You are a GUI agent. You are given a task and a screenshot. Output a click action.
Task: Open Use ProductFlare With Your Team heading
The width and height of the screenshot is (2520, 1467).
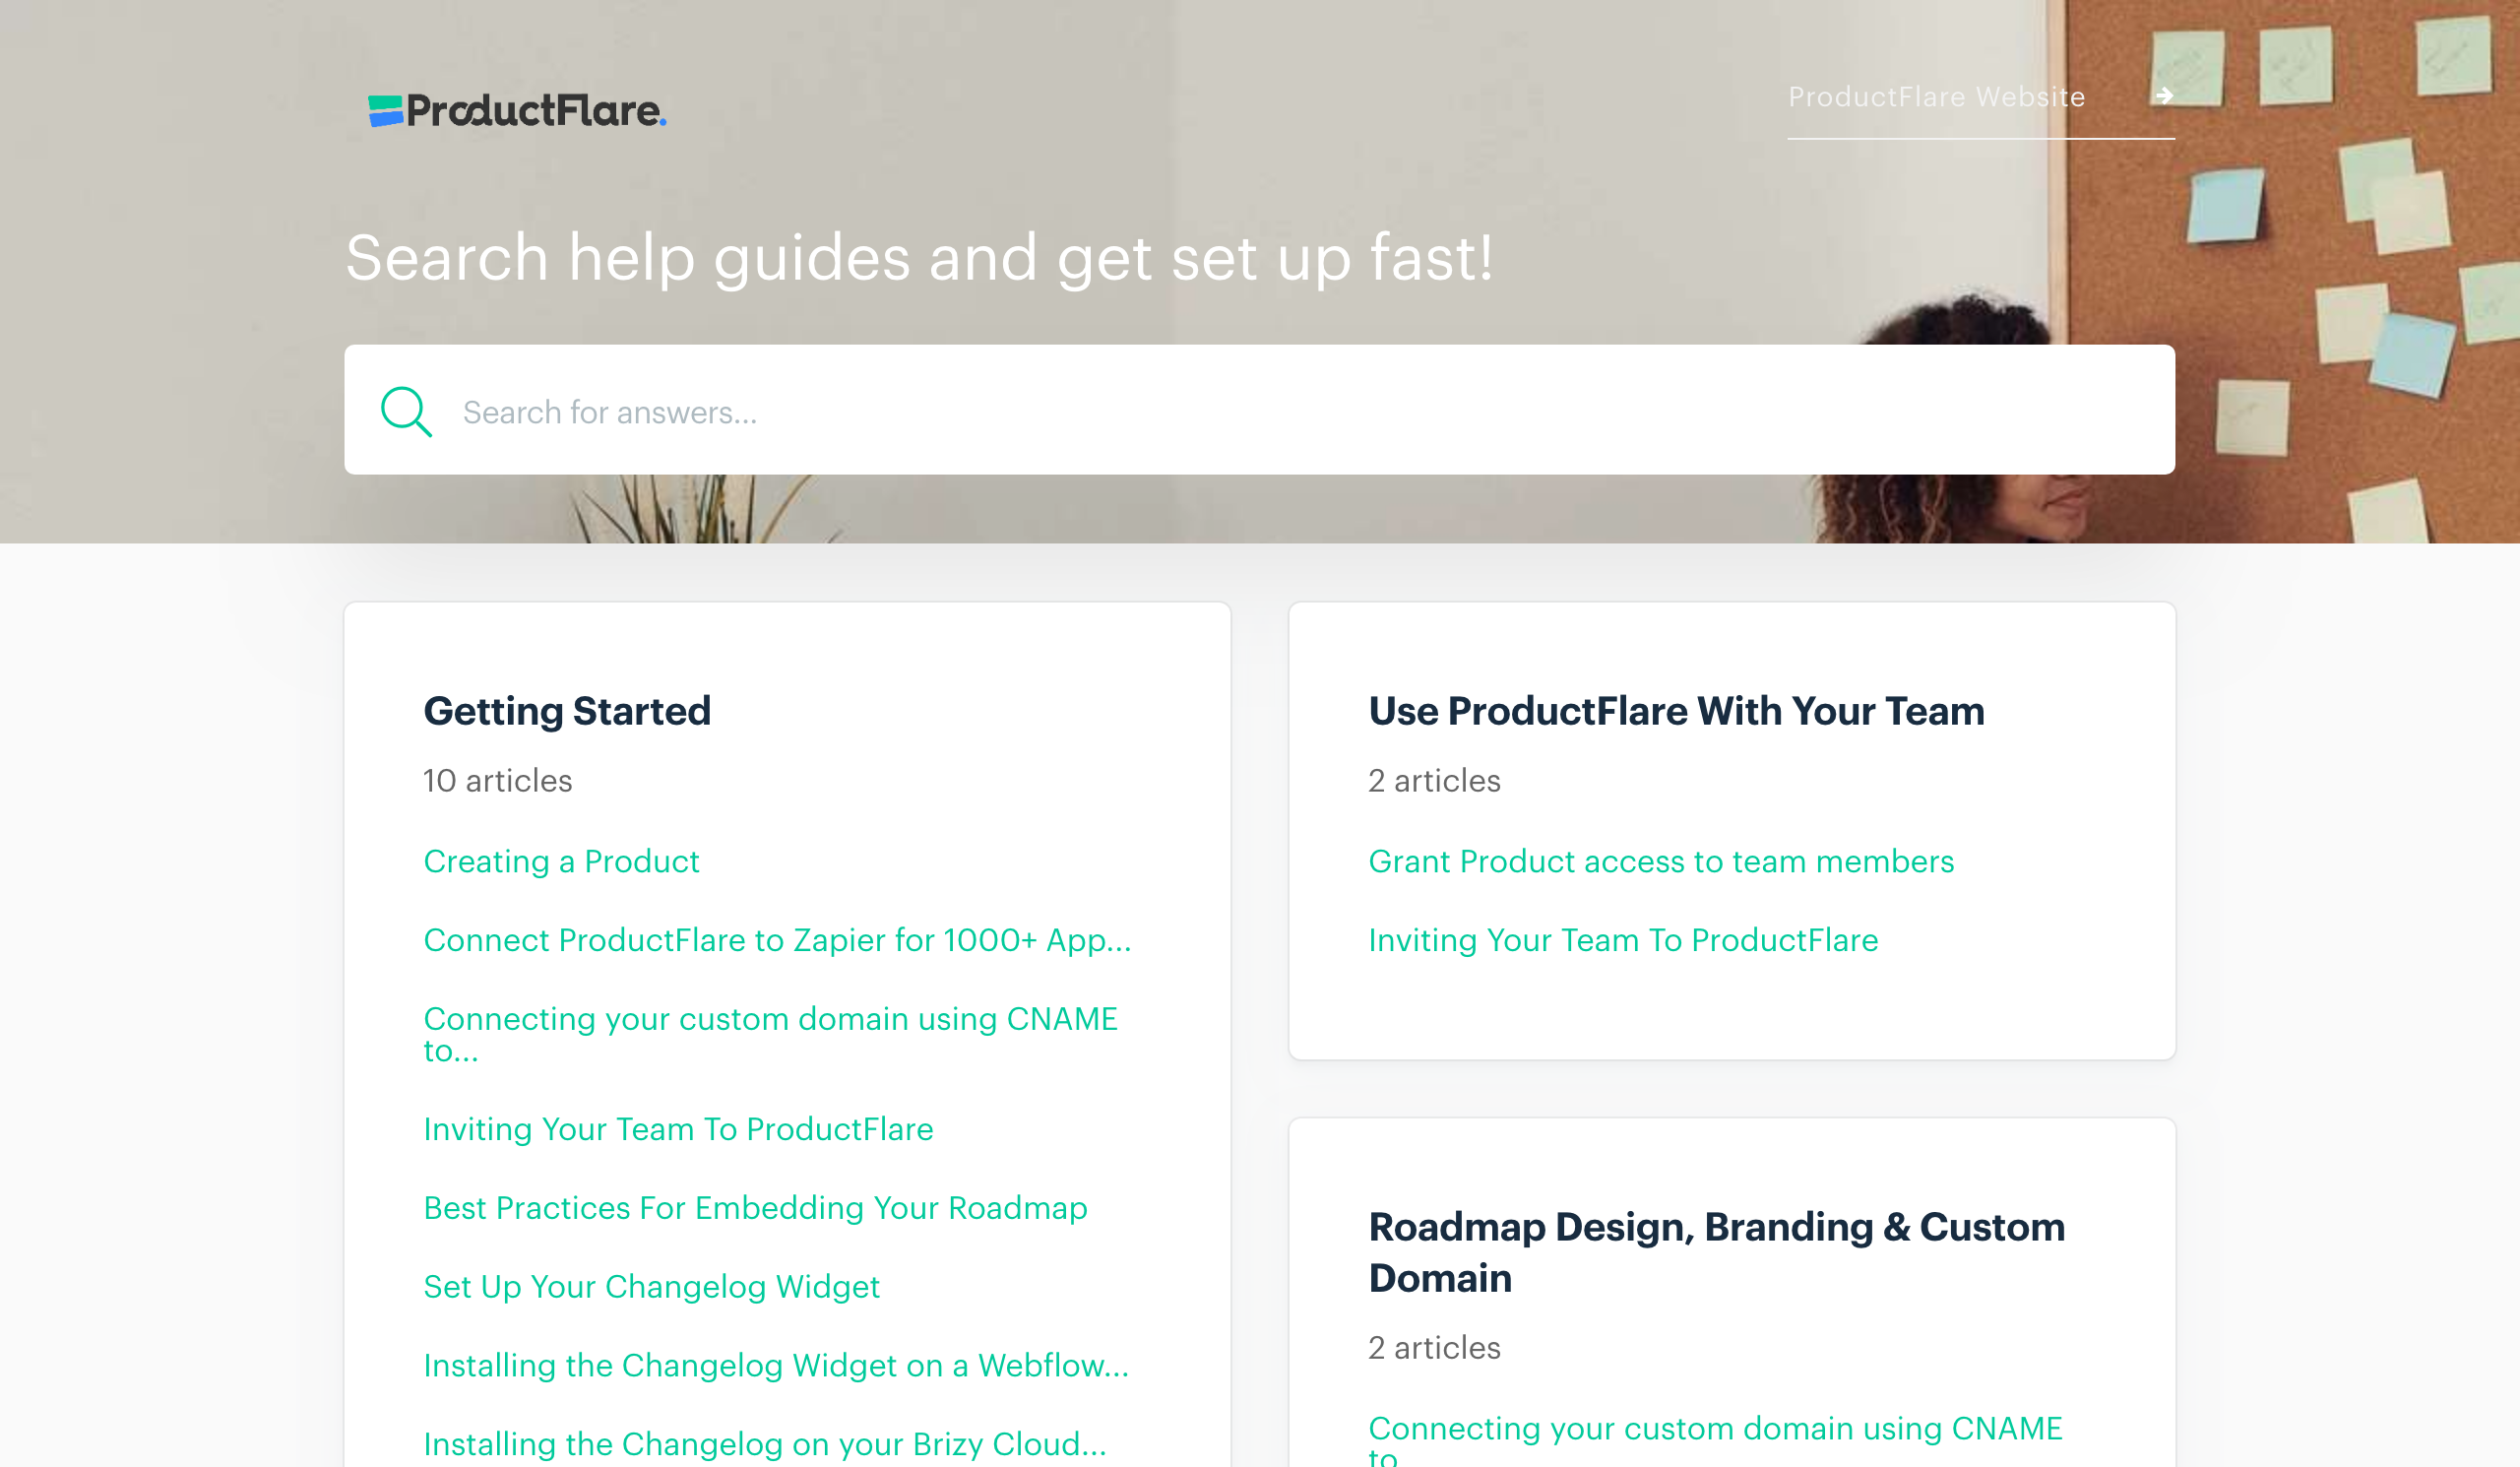pyautogui.click(x=1676, y=711)
